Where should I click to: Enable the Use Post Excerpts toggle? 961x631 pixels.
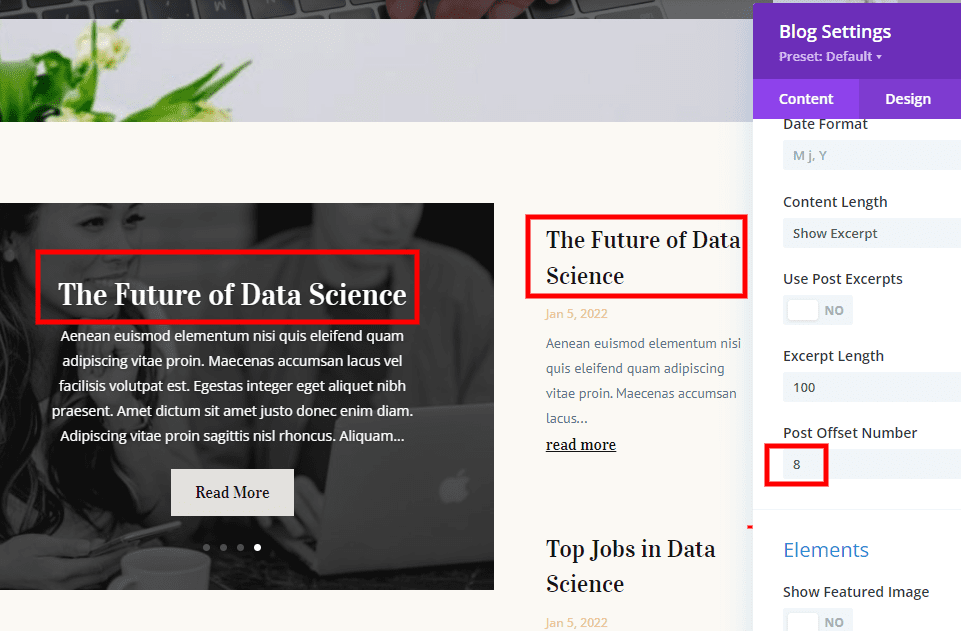tap(818, 310)
